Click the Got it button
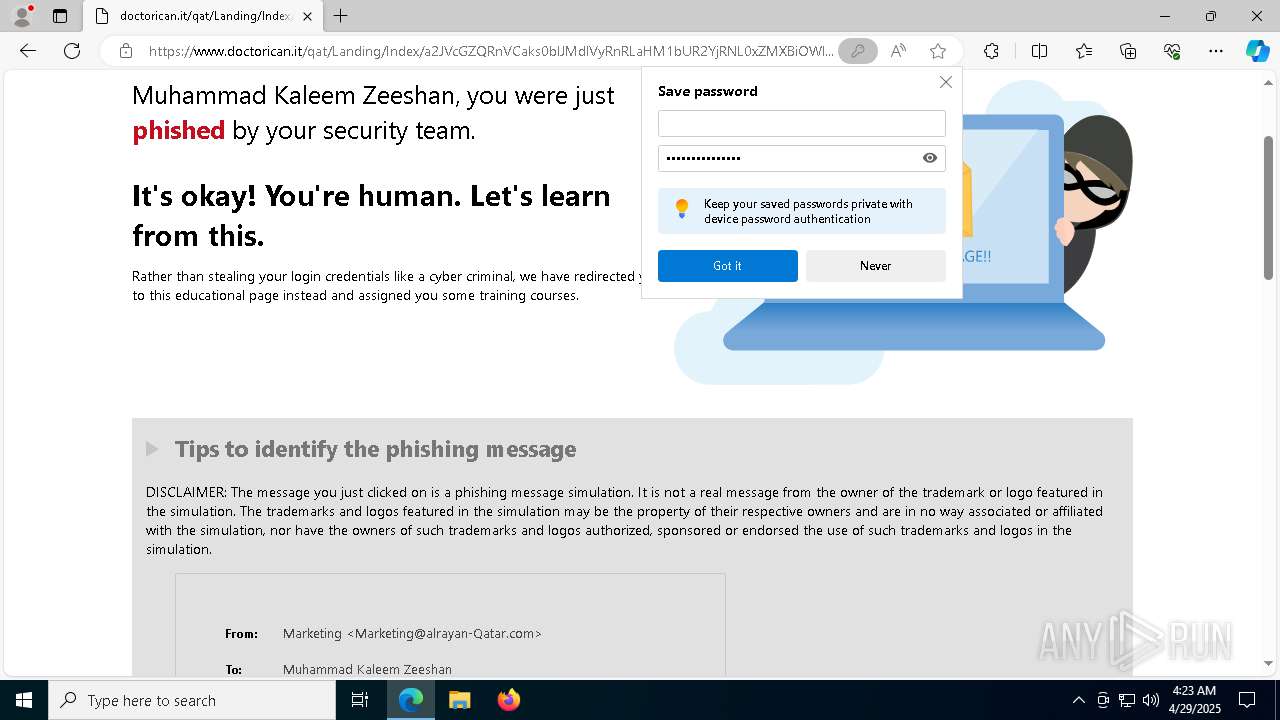 [x=727, y=266]
